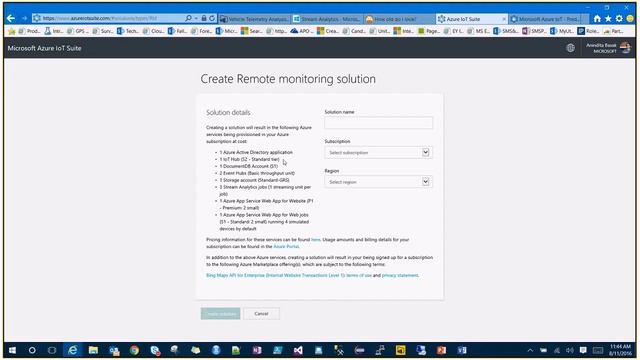Switch to the Vehicle Telemetry Analytics tab
The width and height of the screenshot is (640, 360).
coord(254,19)
